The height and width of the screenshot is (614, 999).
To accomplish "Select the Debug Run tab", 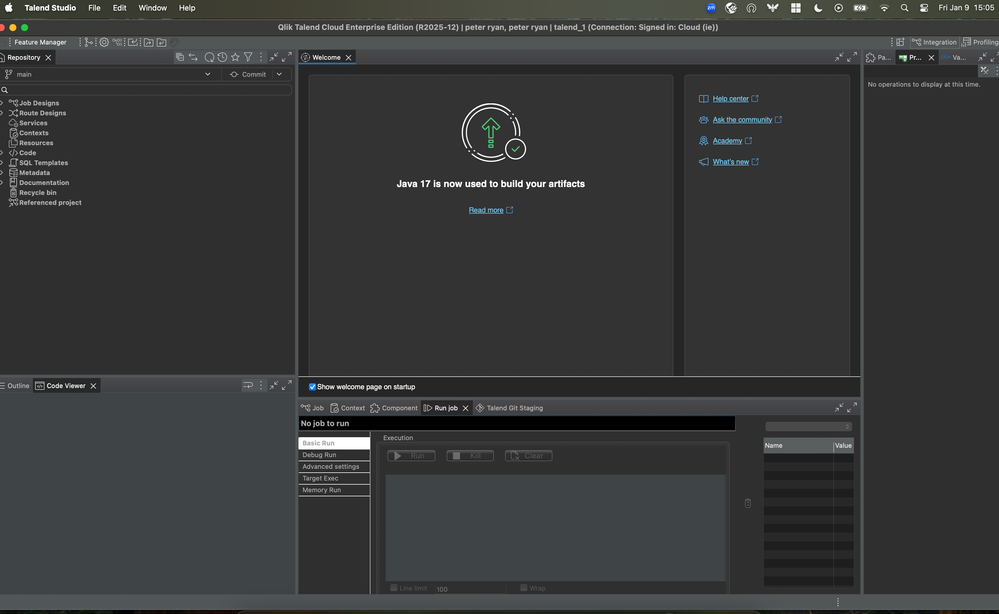I will pos(334,455).
